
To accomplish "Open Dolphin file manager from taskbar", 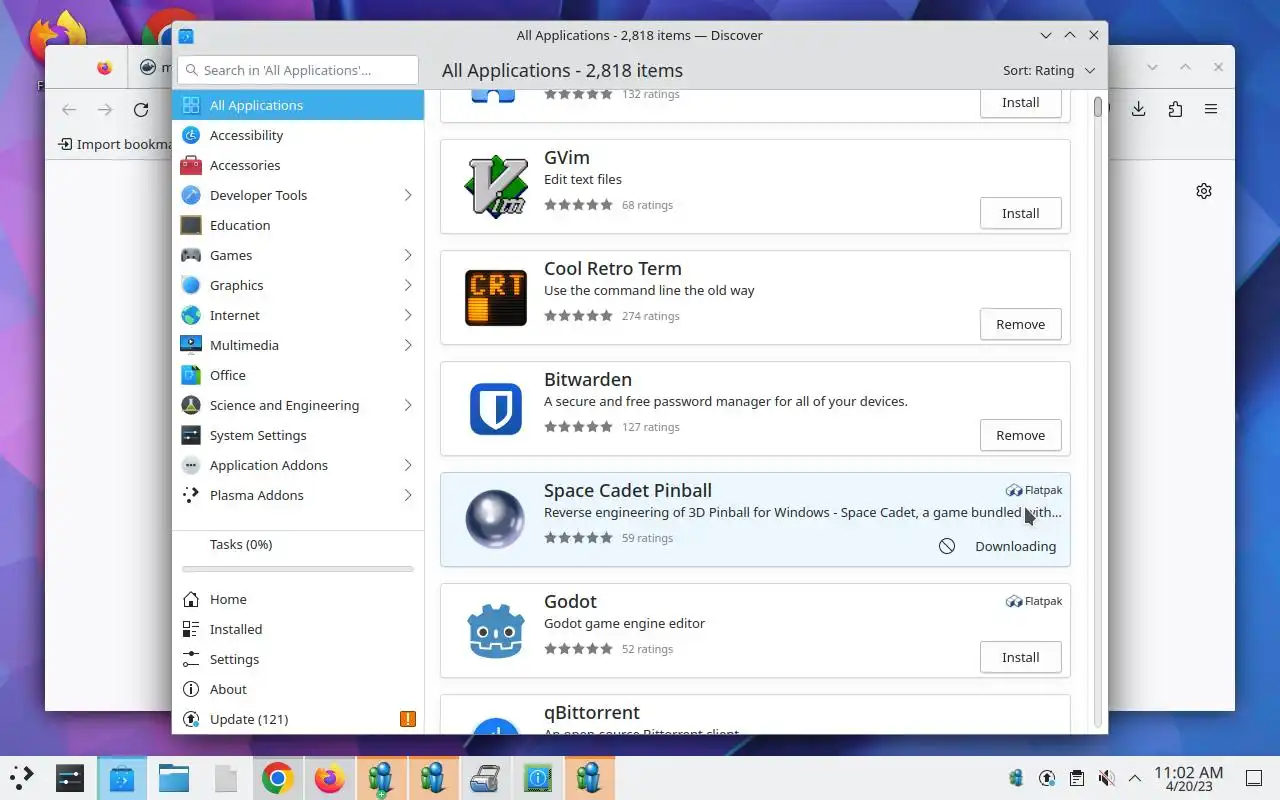I will tap(173, 777).
